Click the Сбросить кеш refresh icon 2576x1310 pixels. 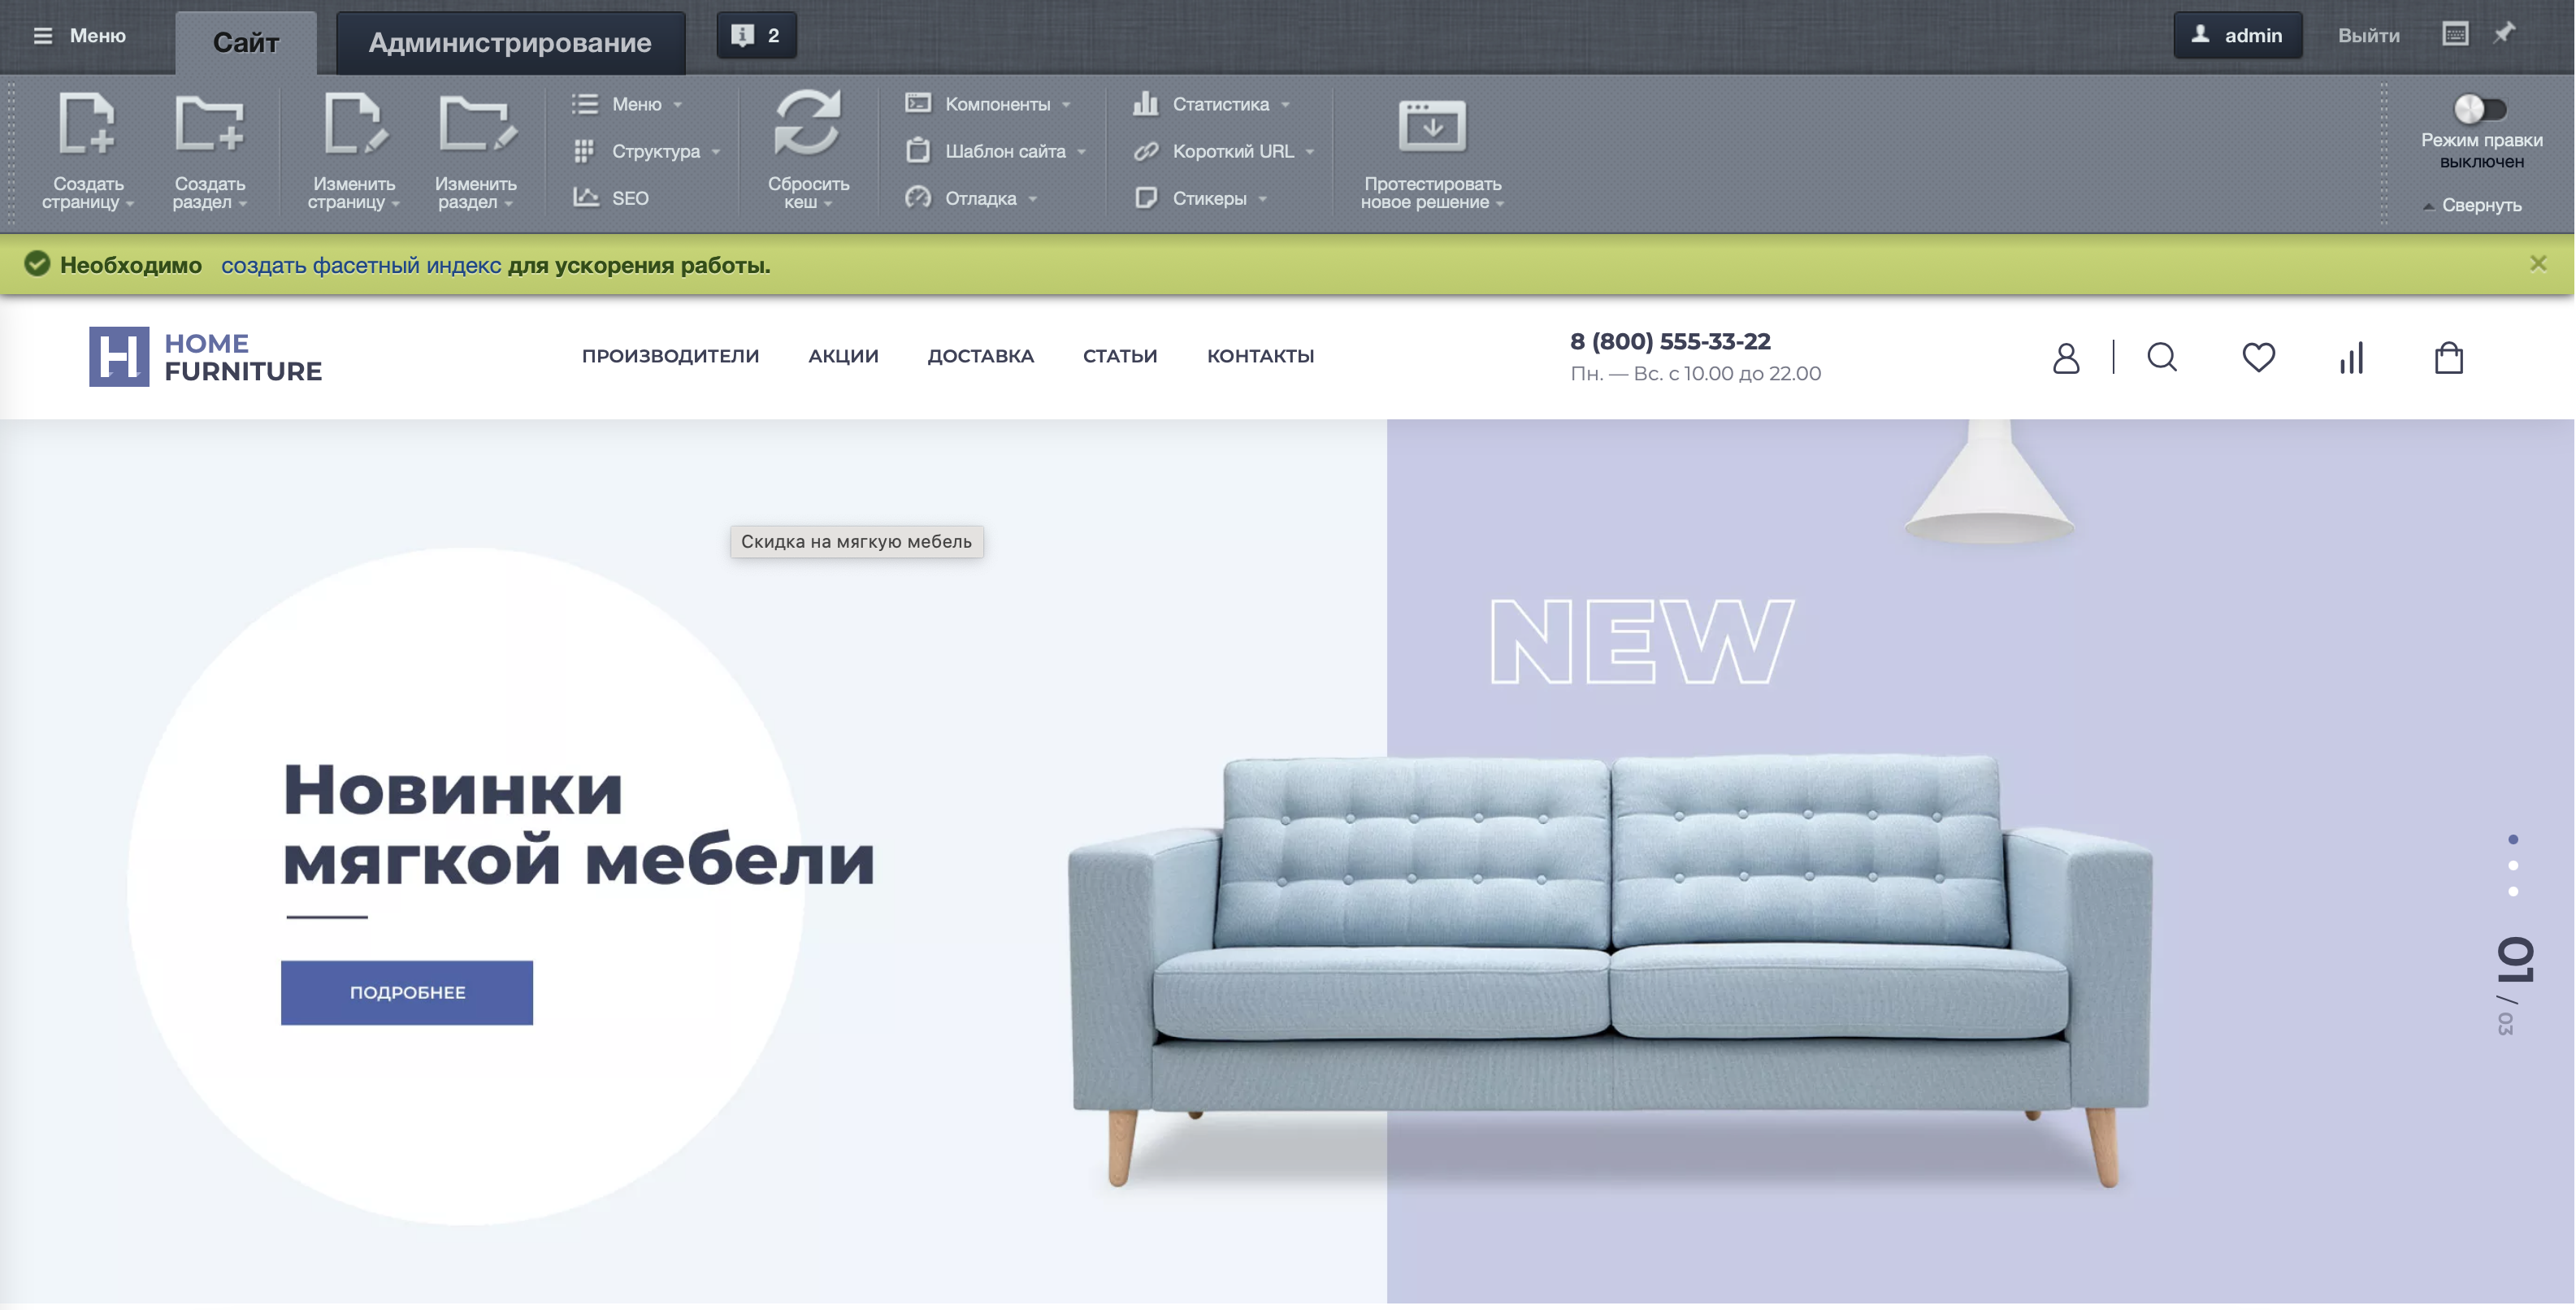[808, 122]
